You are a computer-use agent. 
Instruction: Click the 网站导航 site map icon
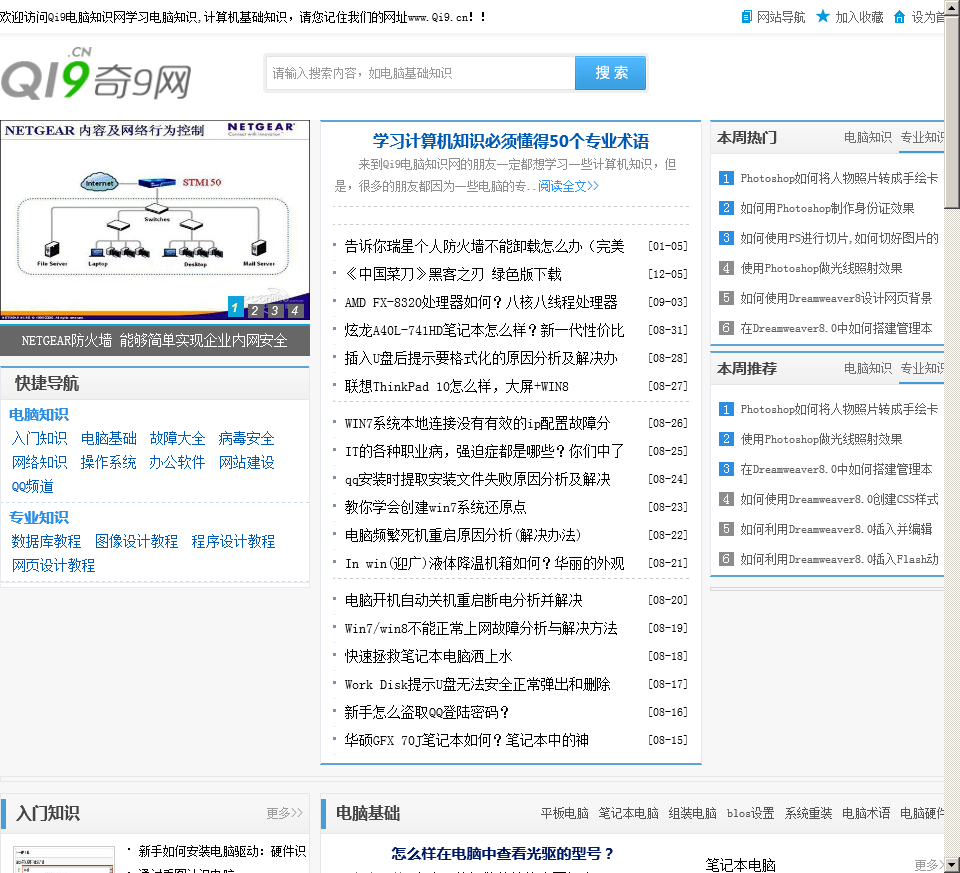click(x=746, y=17)
